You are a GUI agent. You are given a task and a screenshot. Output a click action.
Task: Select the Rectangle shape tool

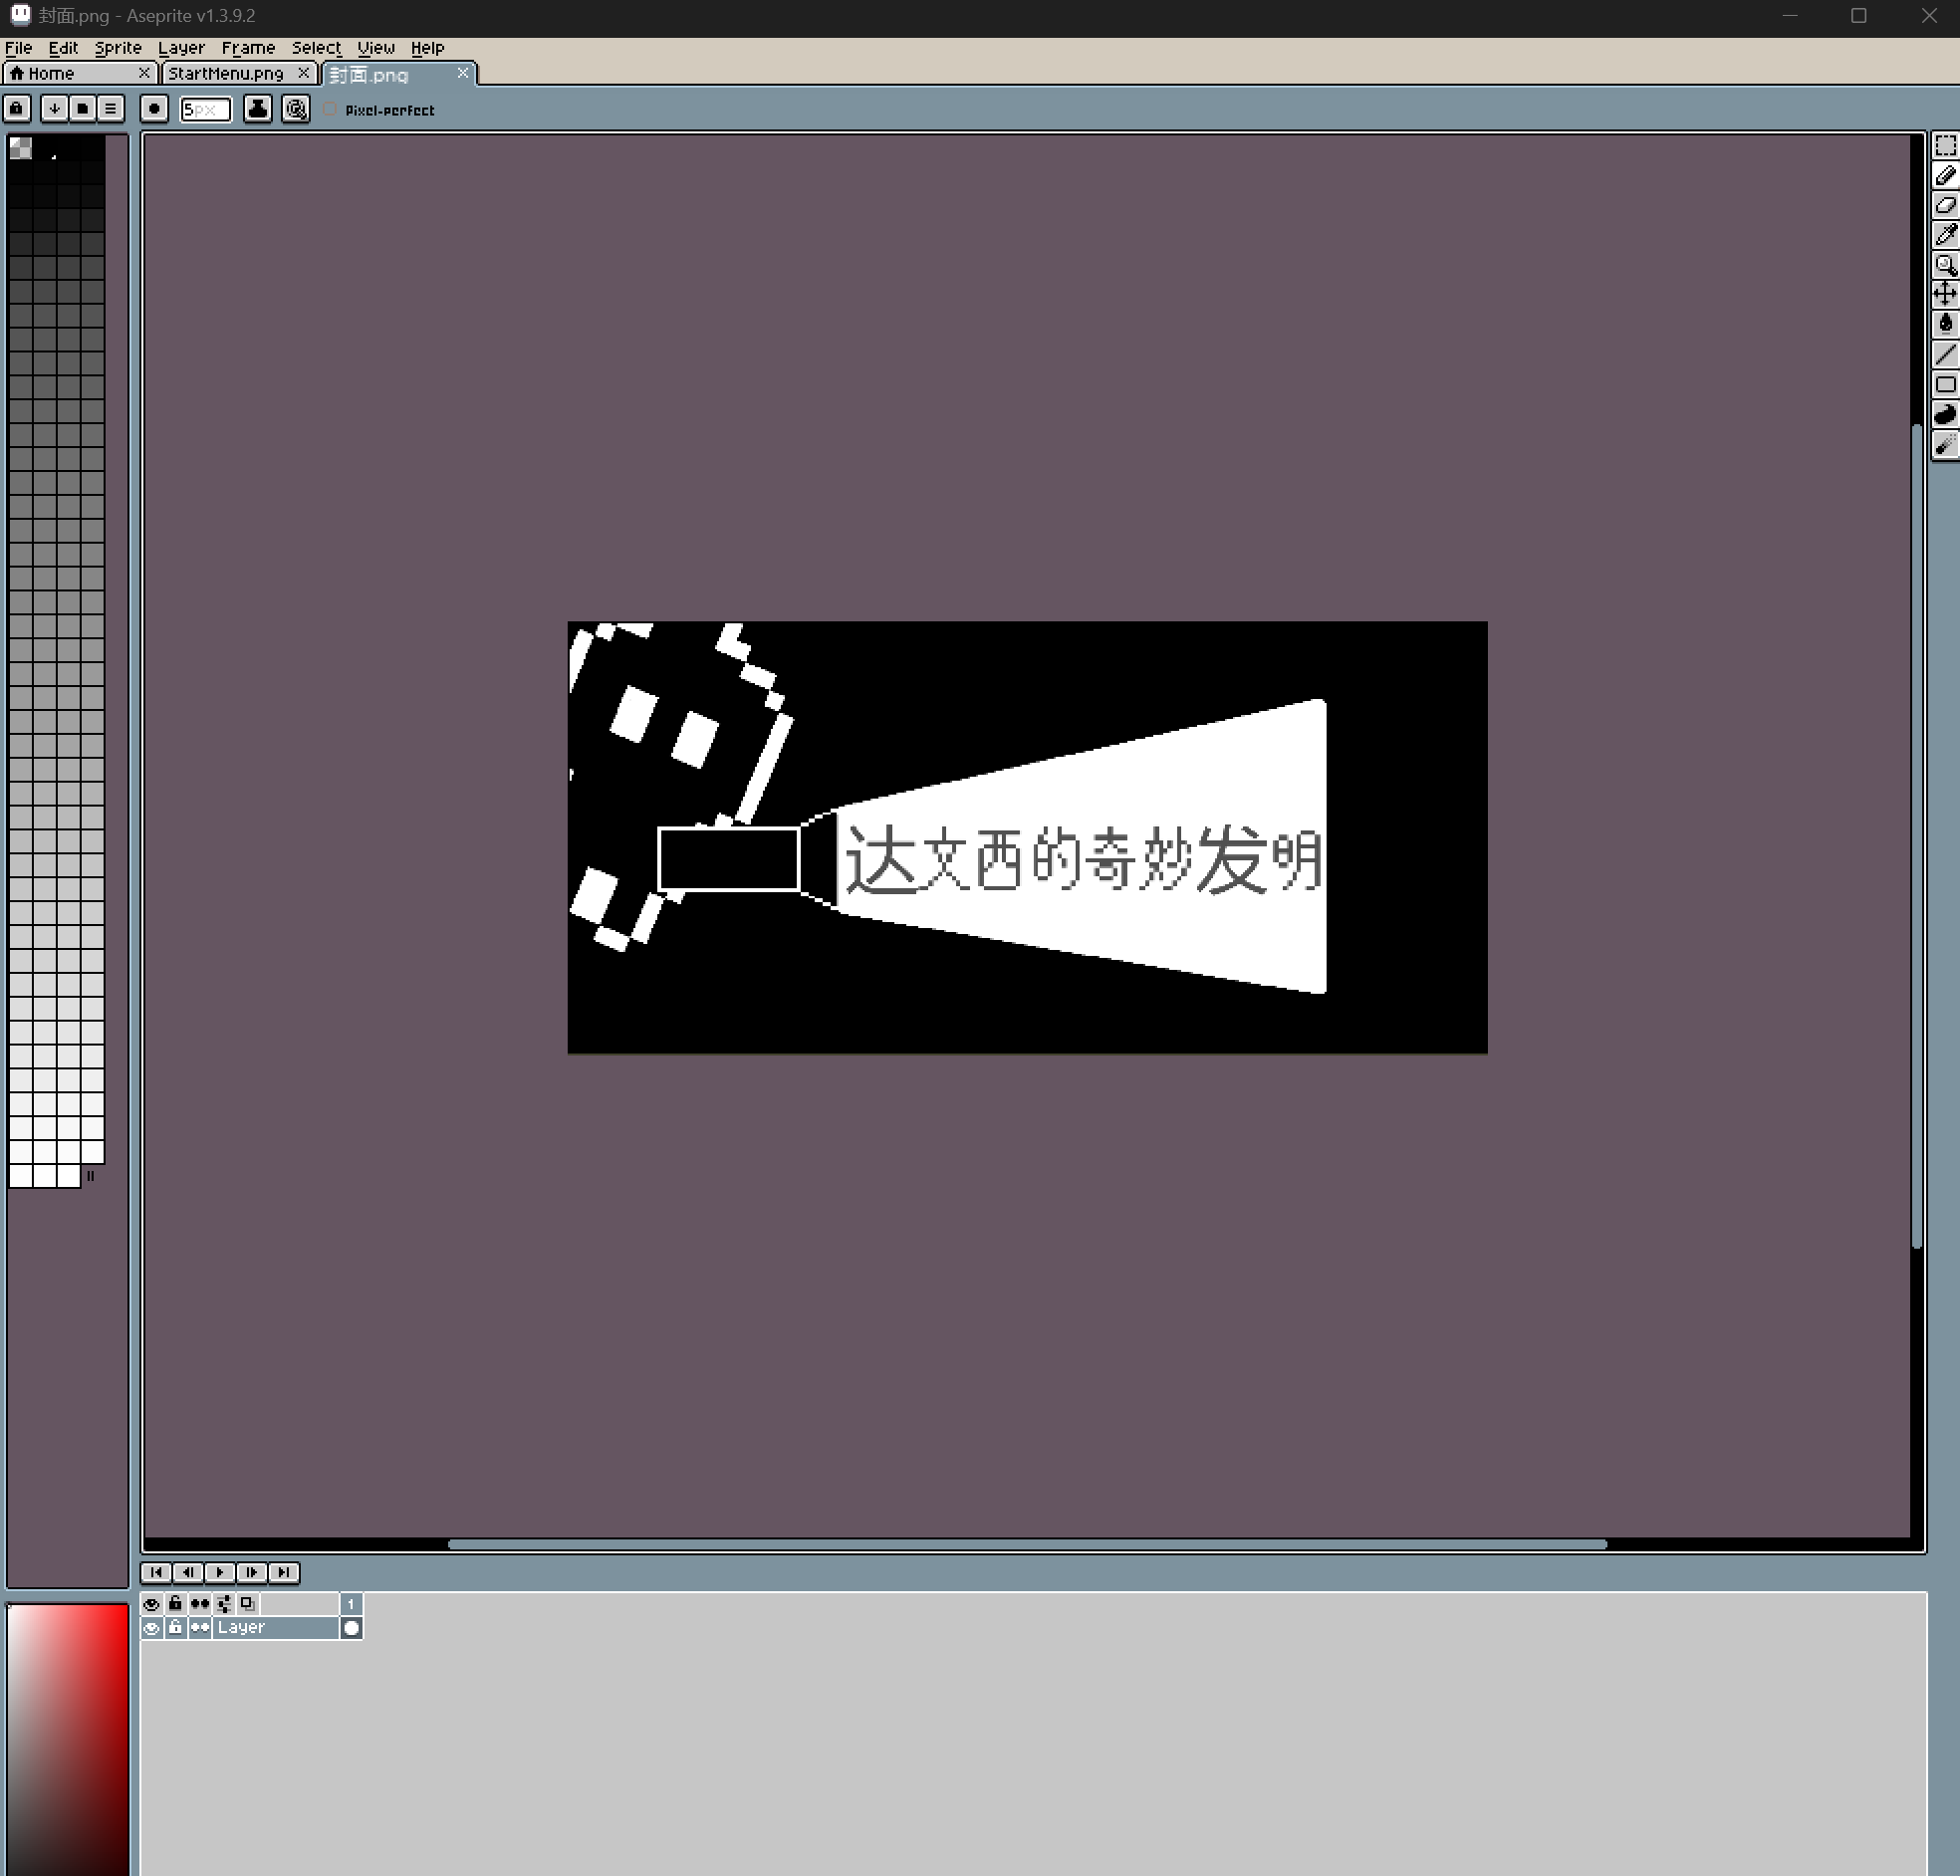tap(1945, 384)
